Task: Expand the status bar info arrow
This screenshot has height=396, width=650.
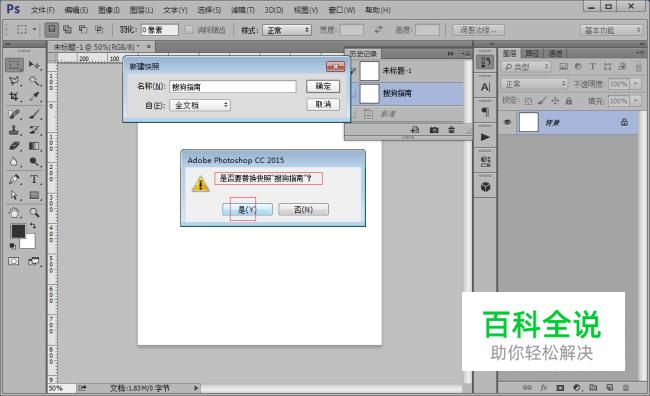Action: pyautogui.click(x=196, y=388)
